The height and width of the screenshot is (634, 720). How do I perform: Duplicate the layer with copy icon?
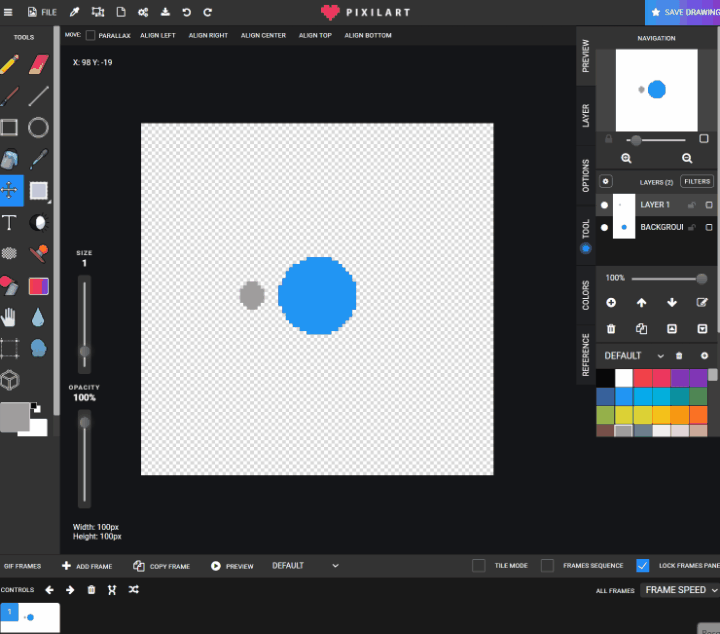coord(641,329)
